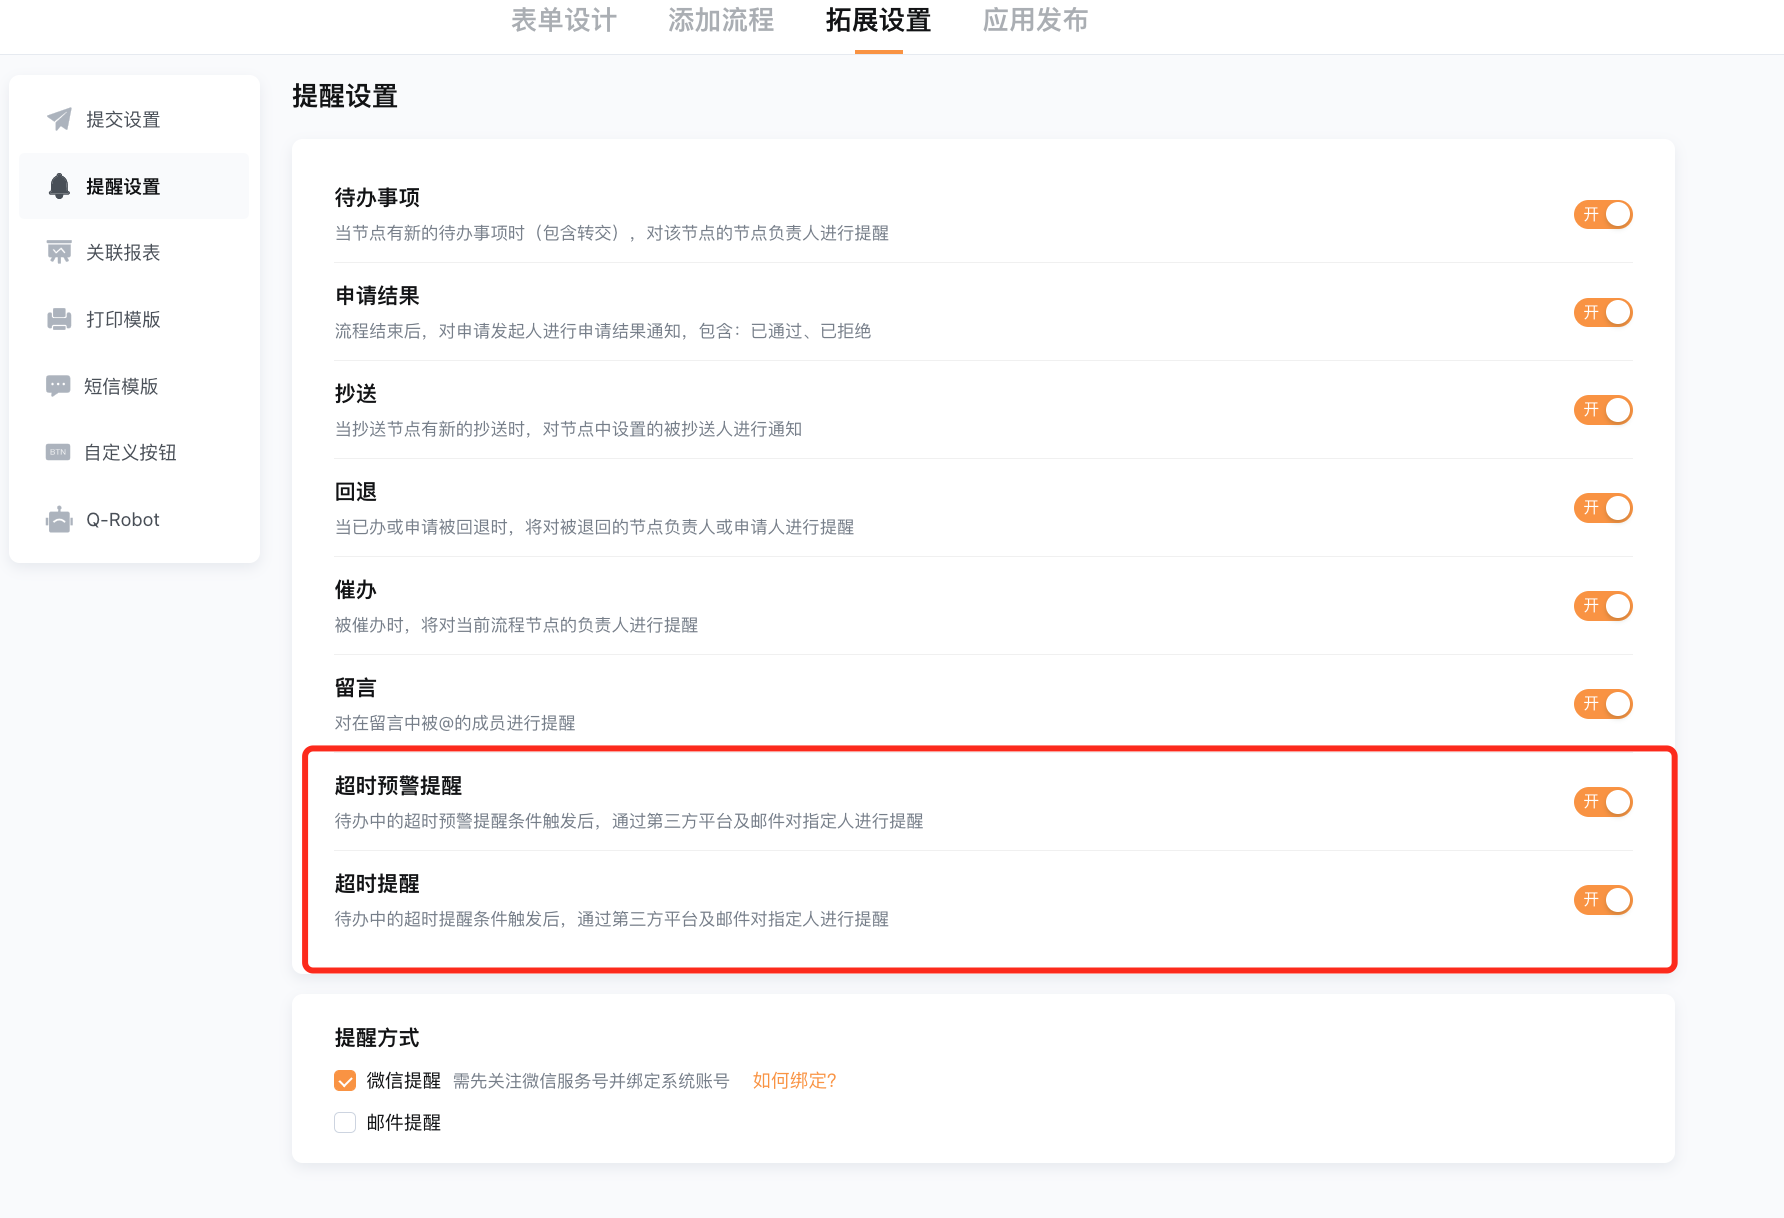
Task: Click the 申请结果 title text
Action: 377,296
